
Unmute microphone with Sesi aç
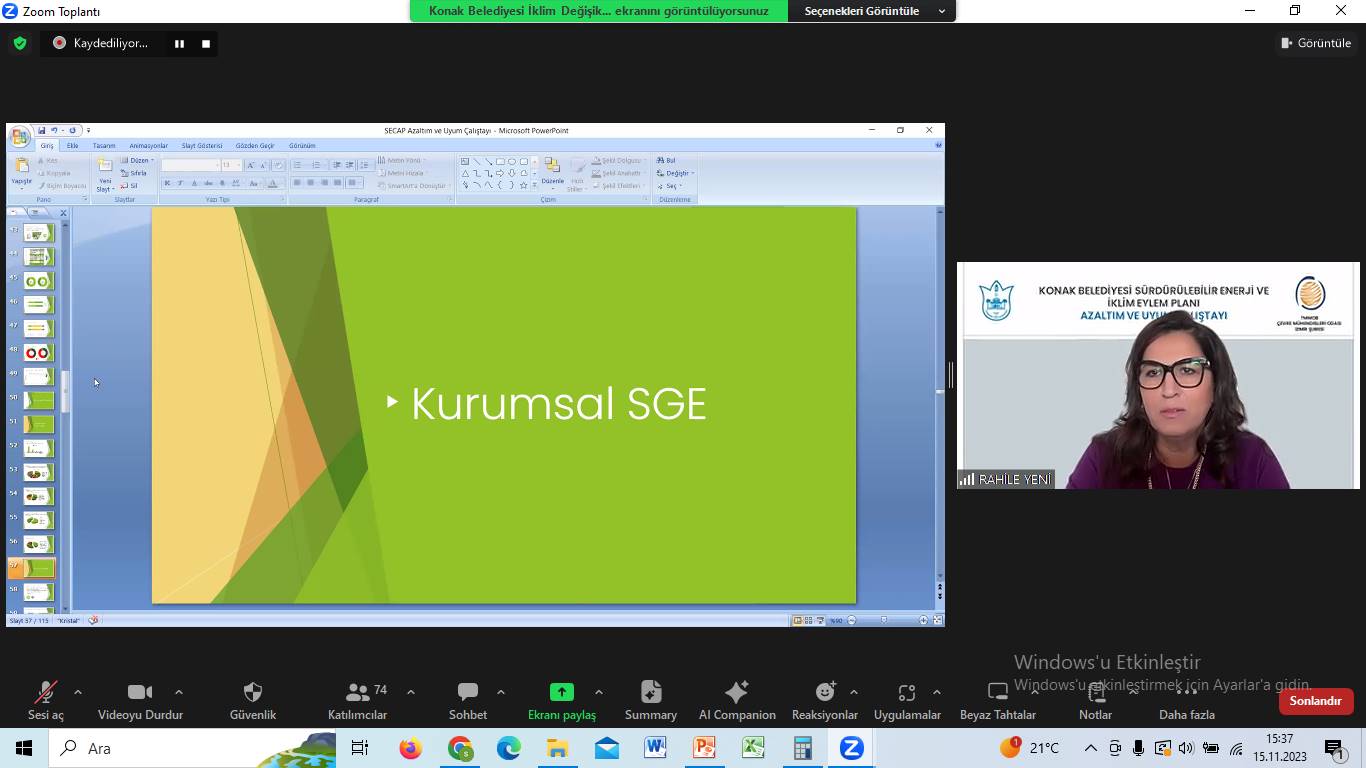click(x=45, y=693)
